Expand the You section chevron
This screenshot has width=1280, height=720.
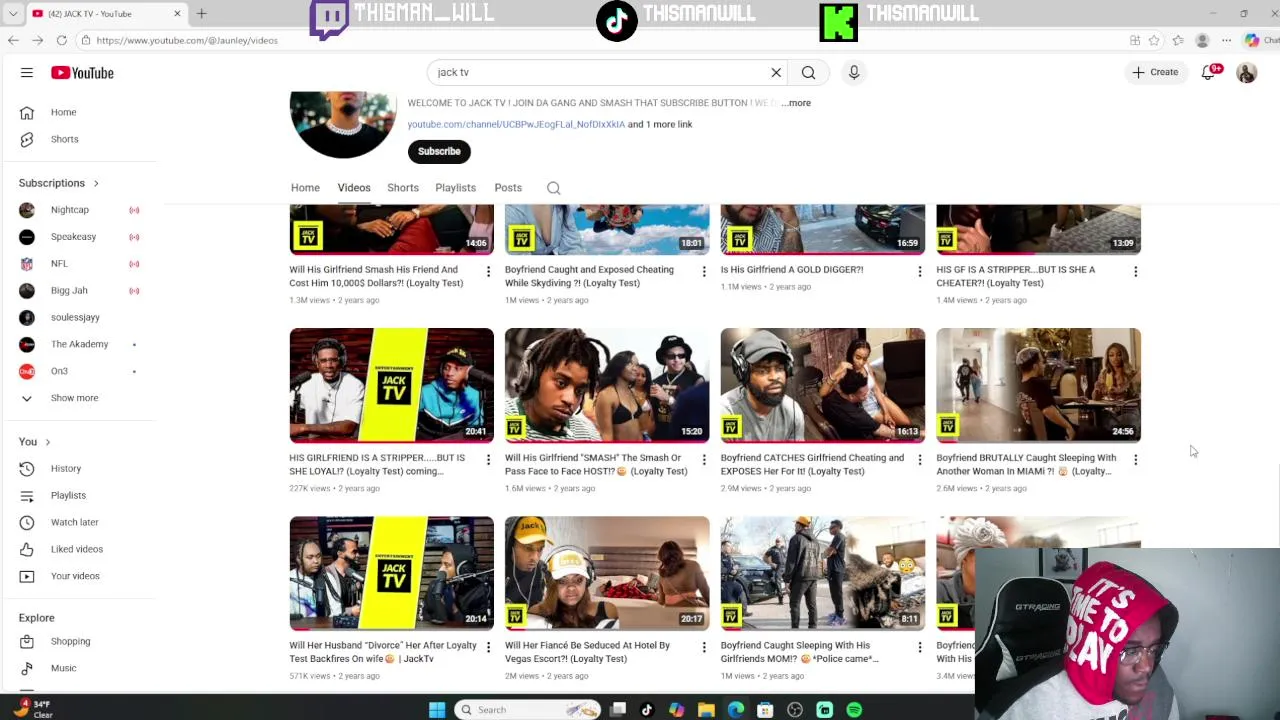coord(47,442)
